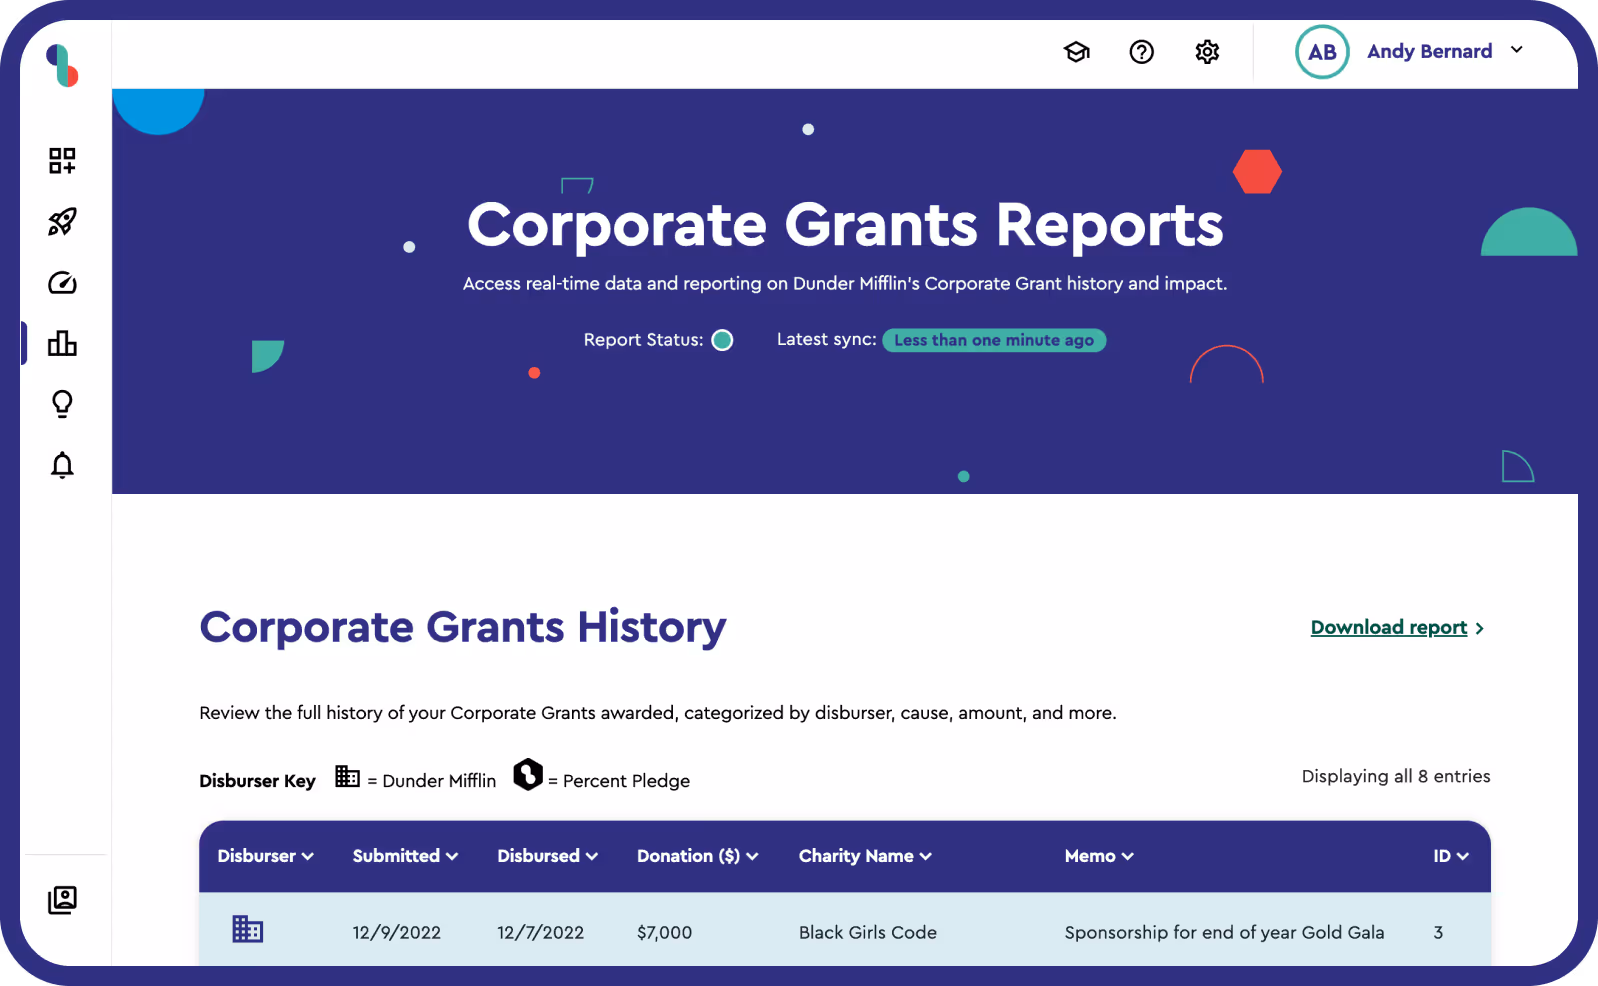Sort table by Disburser column
Image resolution: width=1598 pixels, height=986 pixels.
pyautogui.click(x=266, y=856)
